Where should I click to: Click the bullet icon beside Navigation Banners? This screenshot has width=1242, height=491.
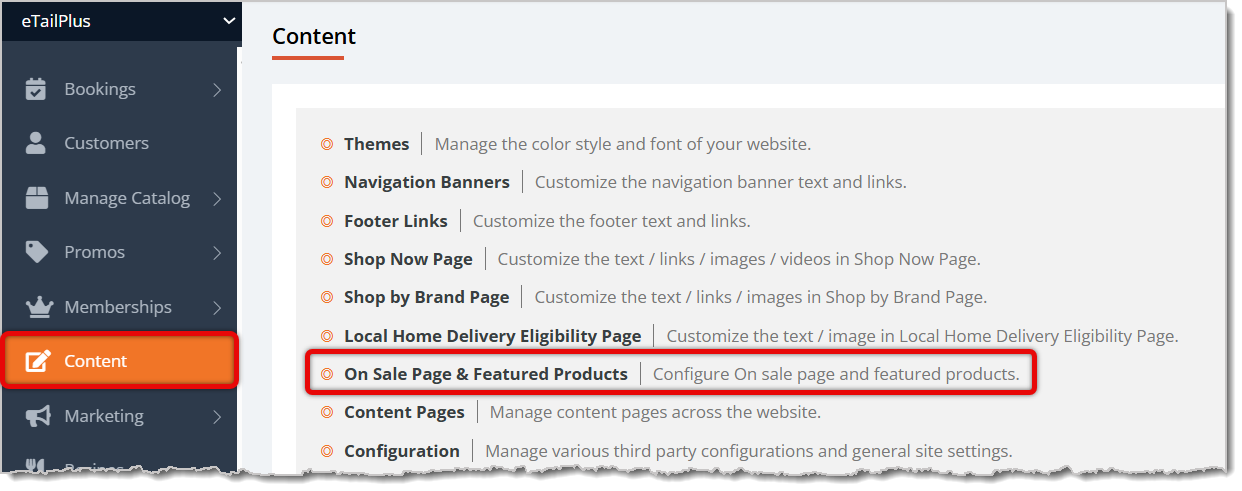click(327, 182)
